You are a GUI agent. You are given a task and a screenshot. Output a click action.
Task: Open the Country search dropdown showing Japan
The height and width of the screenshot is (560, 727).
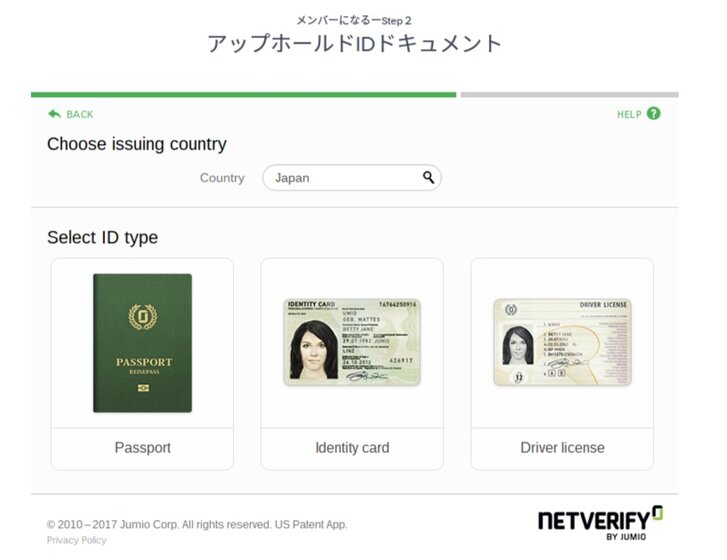tap(352, 178)
